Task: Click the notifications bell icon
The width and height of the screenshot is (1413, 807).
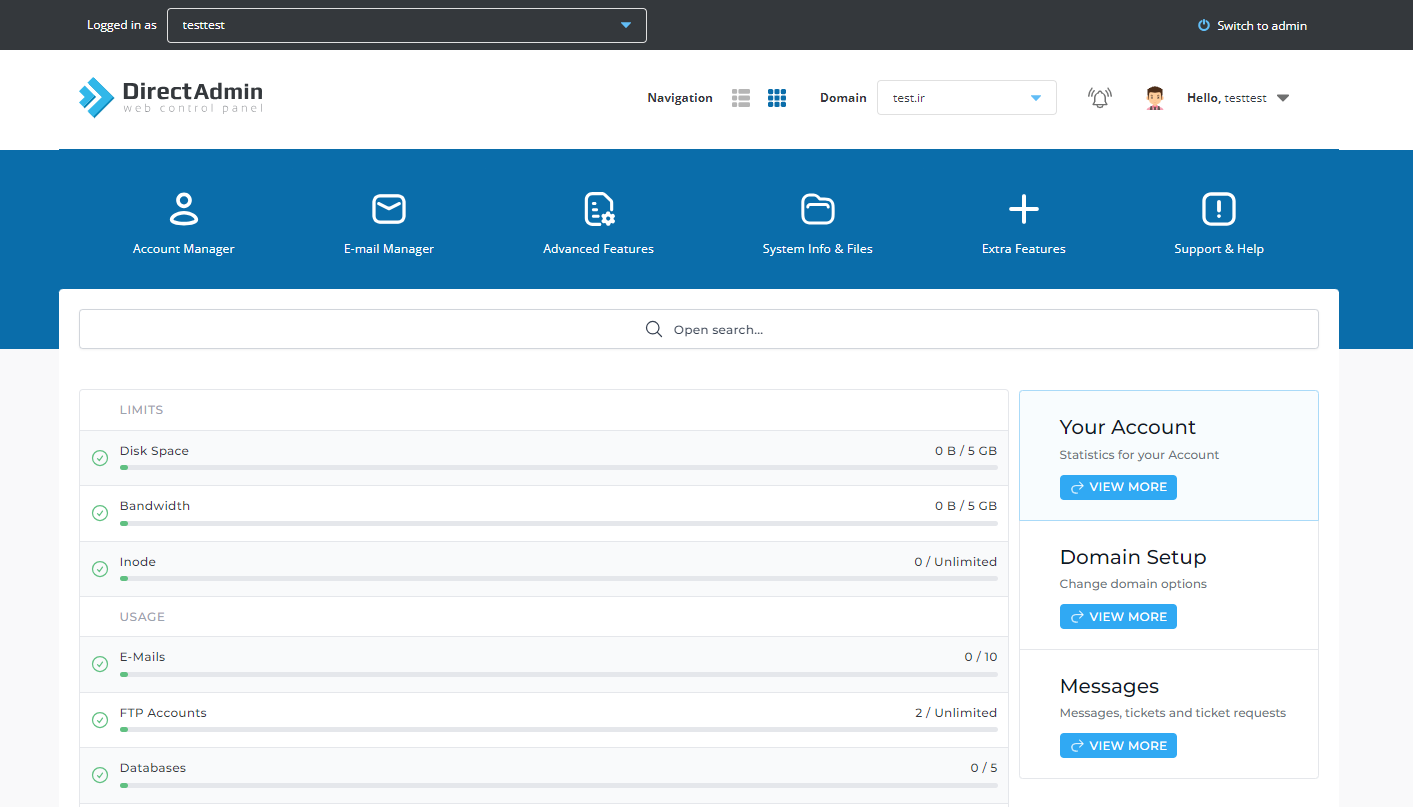Action: (1099, 98)
